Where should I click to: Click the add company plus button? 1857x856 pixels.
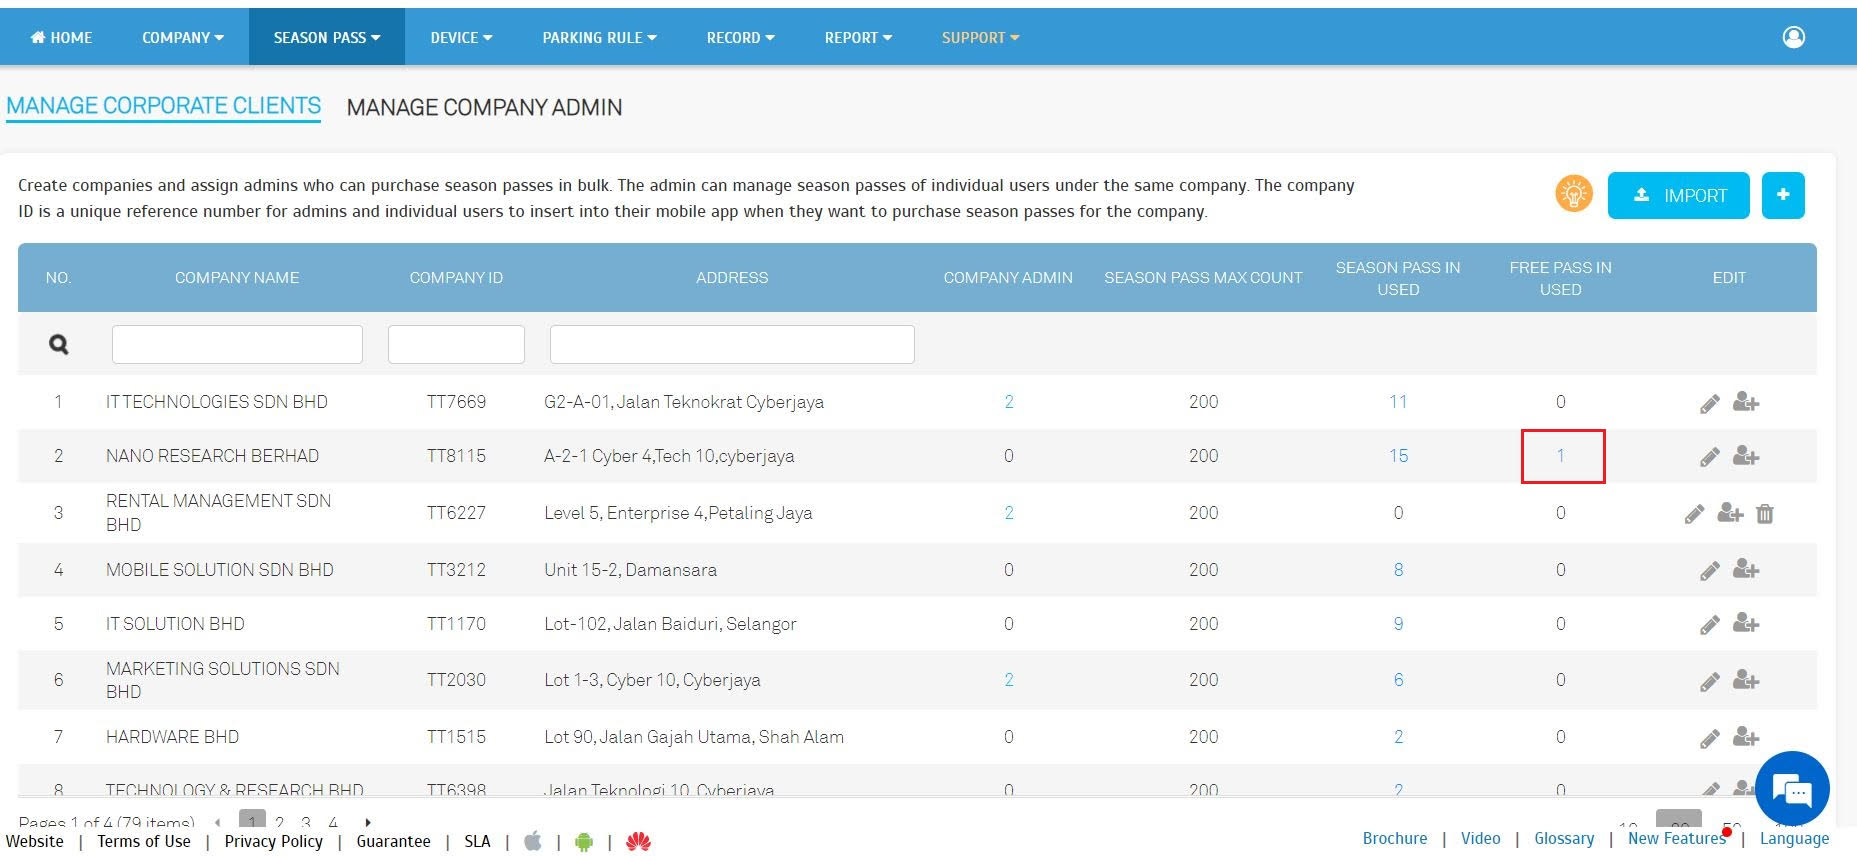(x=1782, y=195)
